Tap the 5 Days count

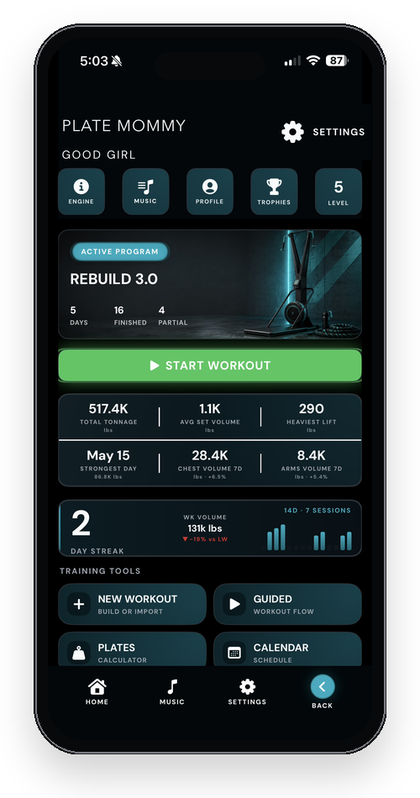[78, 316]
